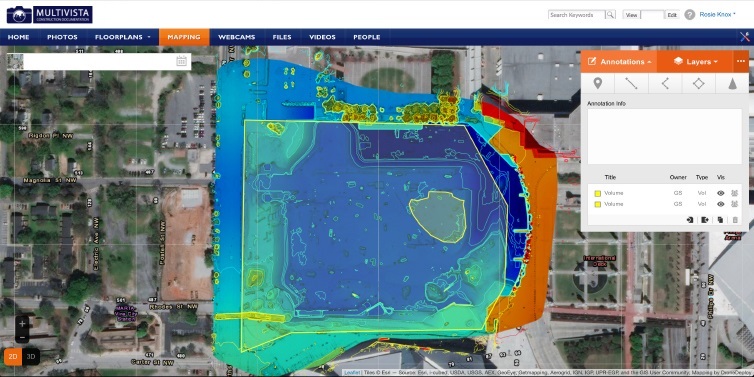This screenshot has width=754, height=377.
Task: Expand the Layers dropdown
Action: [695, 62]
